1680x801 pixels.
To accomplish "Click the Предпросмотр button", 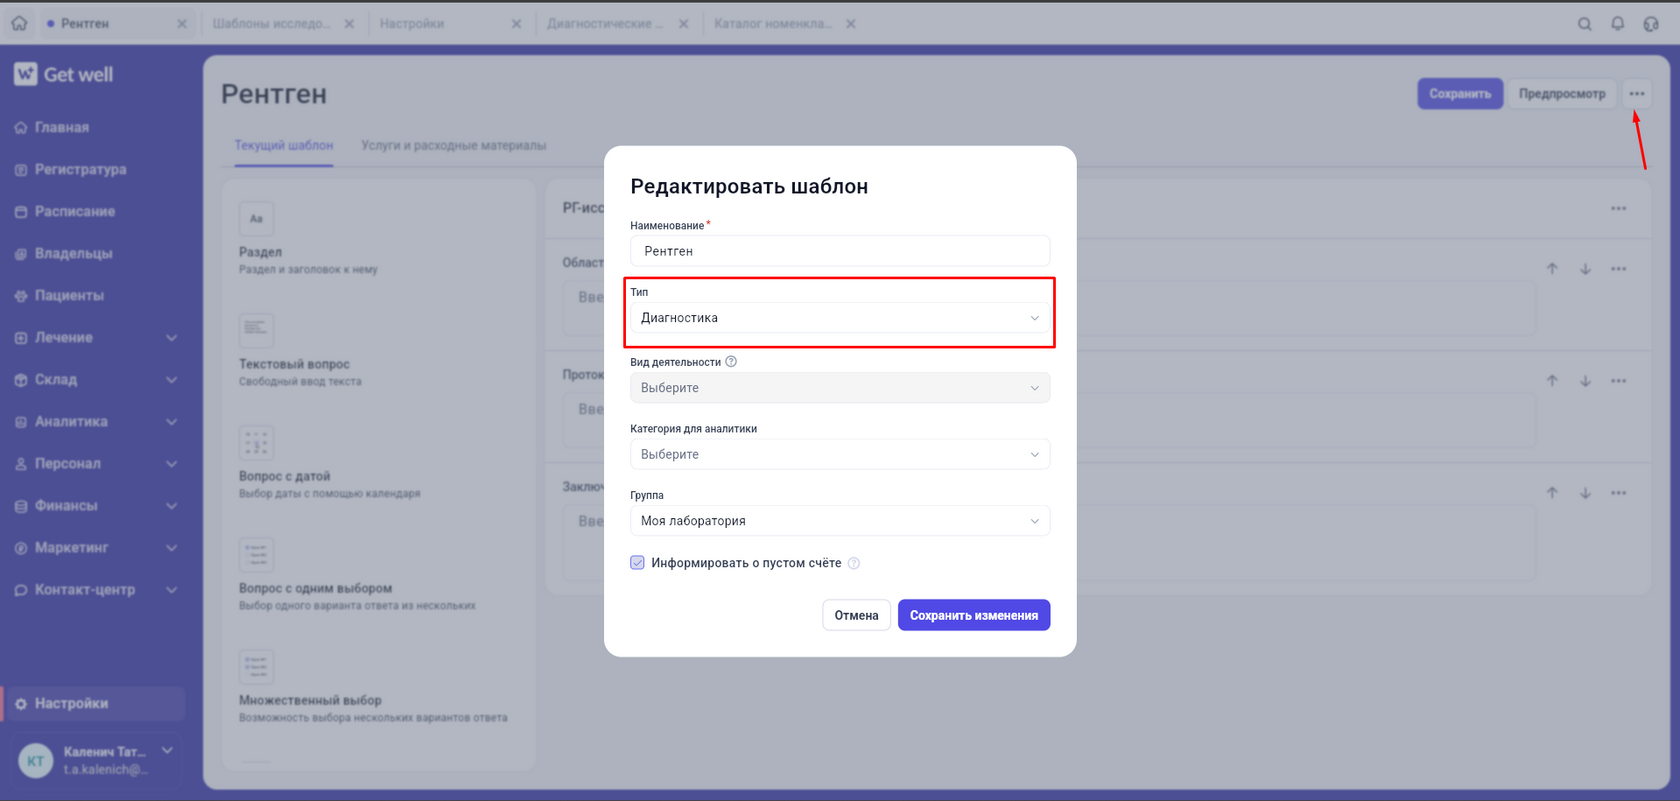I will coord(1562,94).
